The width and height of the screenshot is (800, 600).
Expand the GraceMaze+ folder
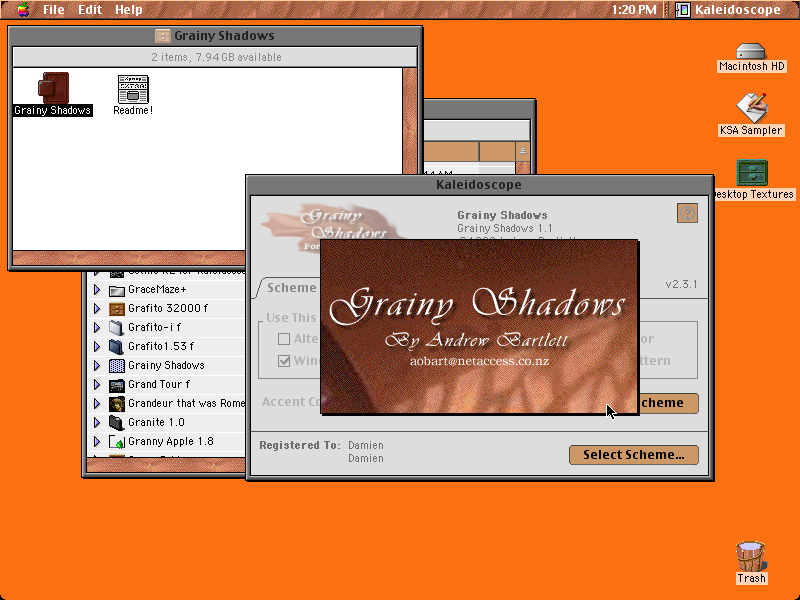pyautogui.click(x=97, y=289)
